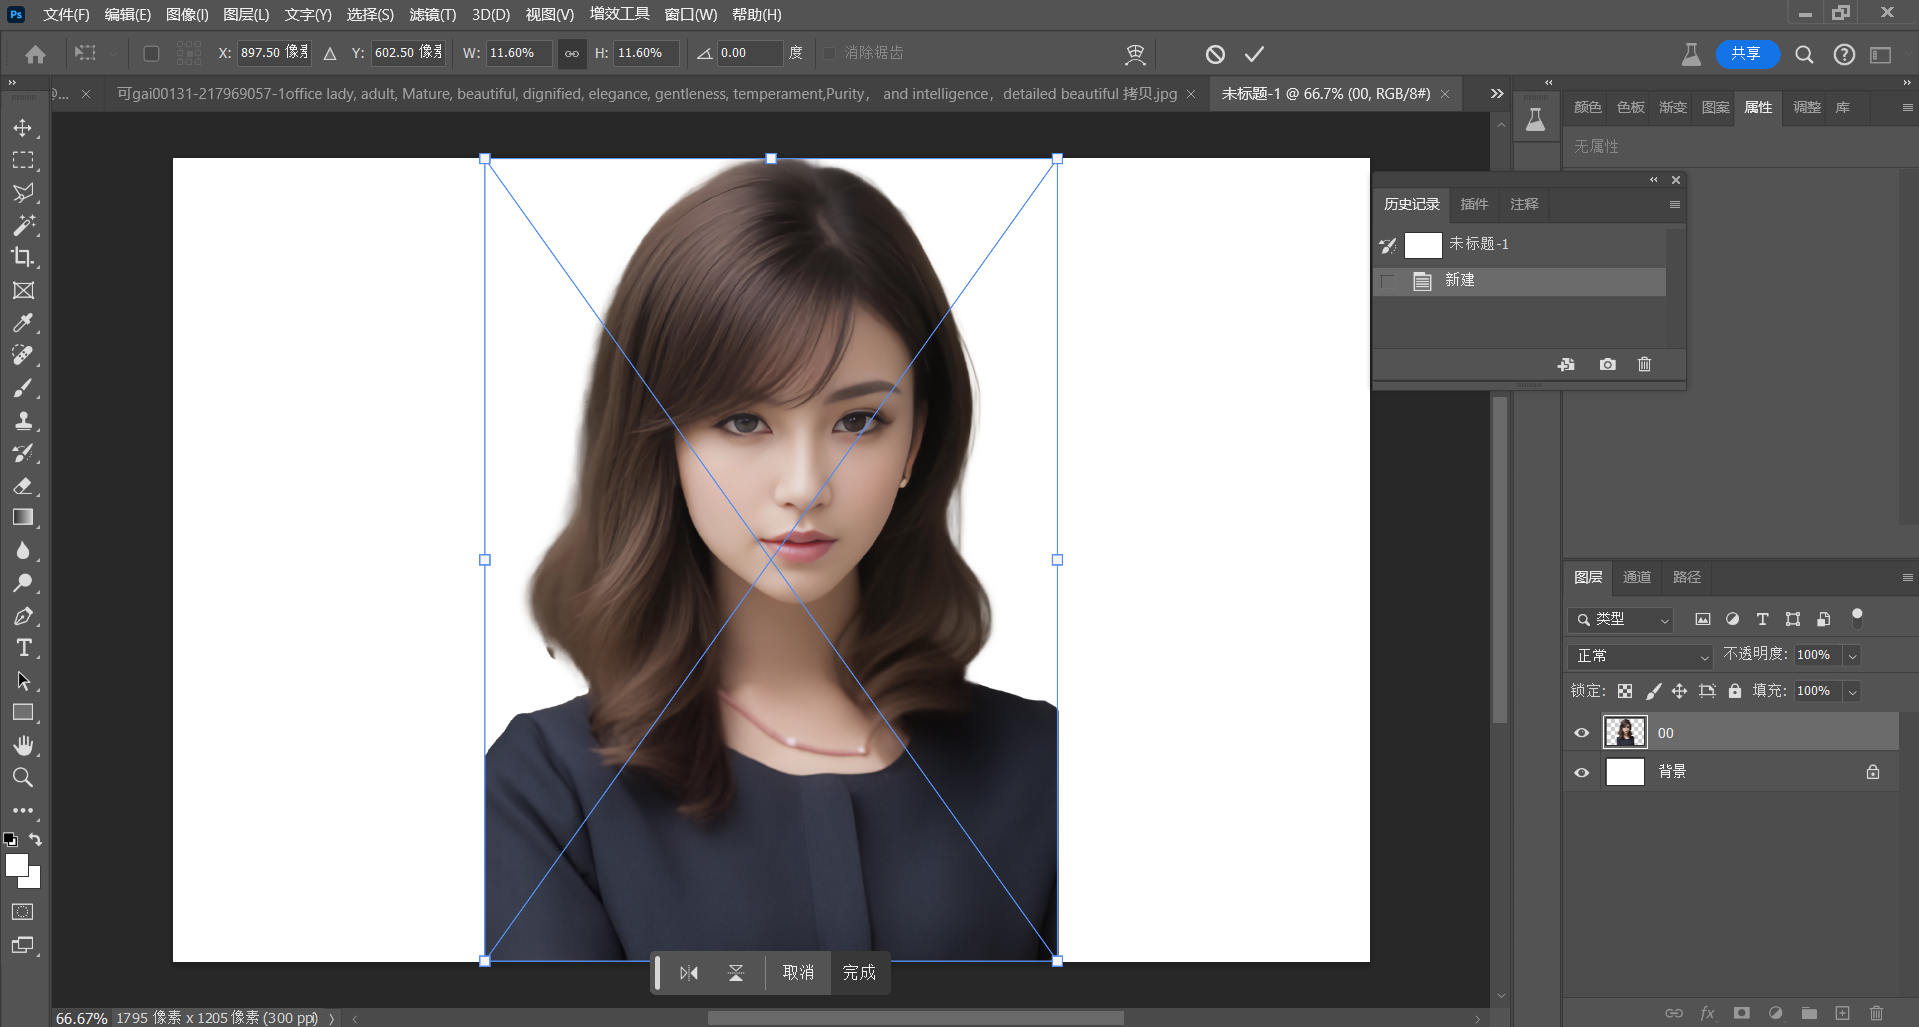Open the search icon in options bar
The height and width of the screenshot is (1027, 1919).
1804,54
